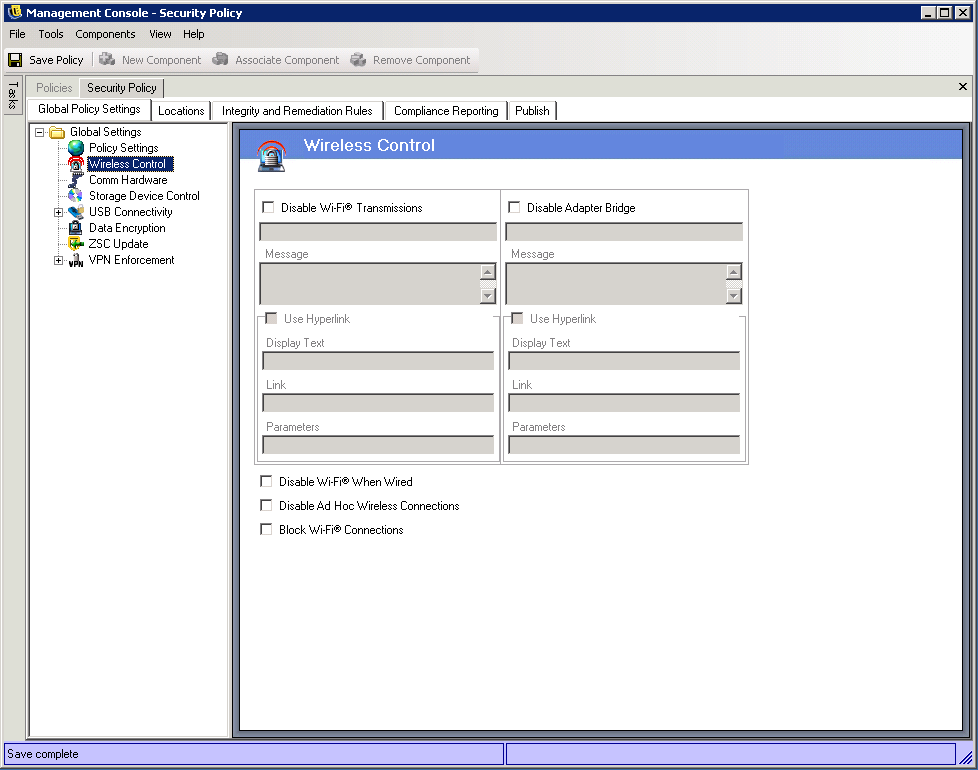Expand the VPN Enforcement tree node
The image size is (978, 770).
59,260
